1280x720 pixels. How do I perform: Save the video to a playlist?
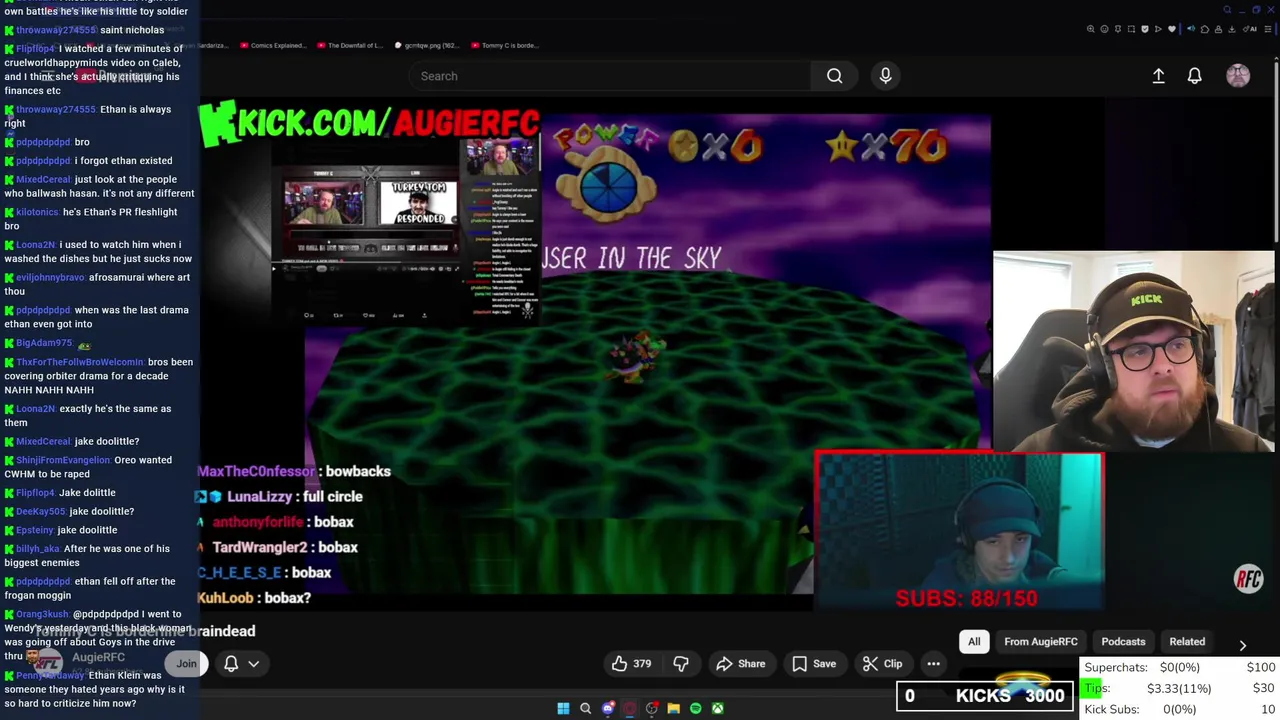(x=814, y=663)
